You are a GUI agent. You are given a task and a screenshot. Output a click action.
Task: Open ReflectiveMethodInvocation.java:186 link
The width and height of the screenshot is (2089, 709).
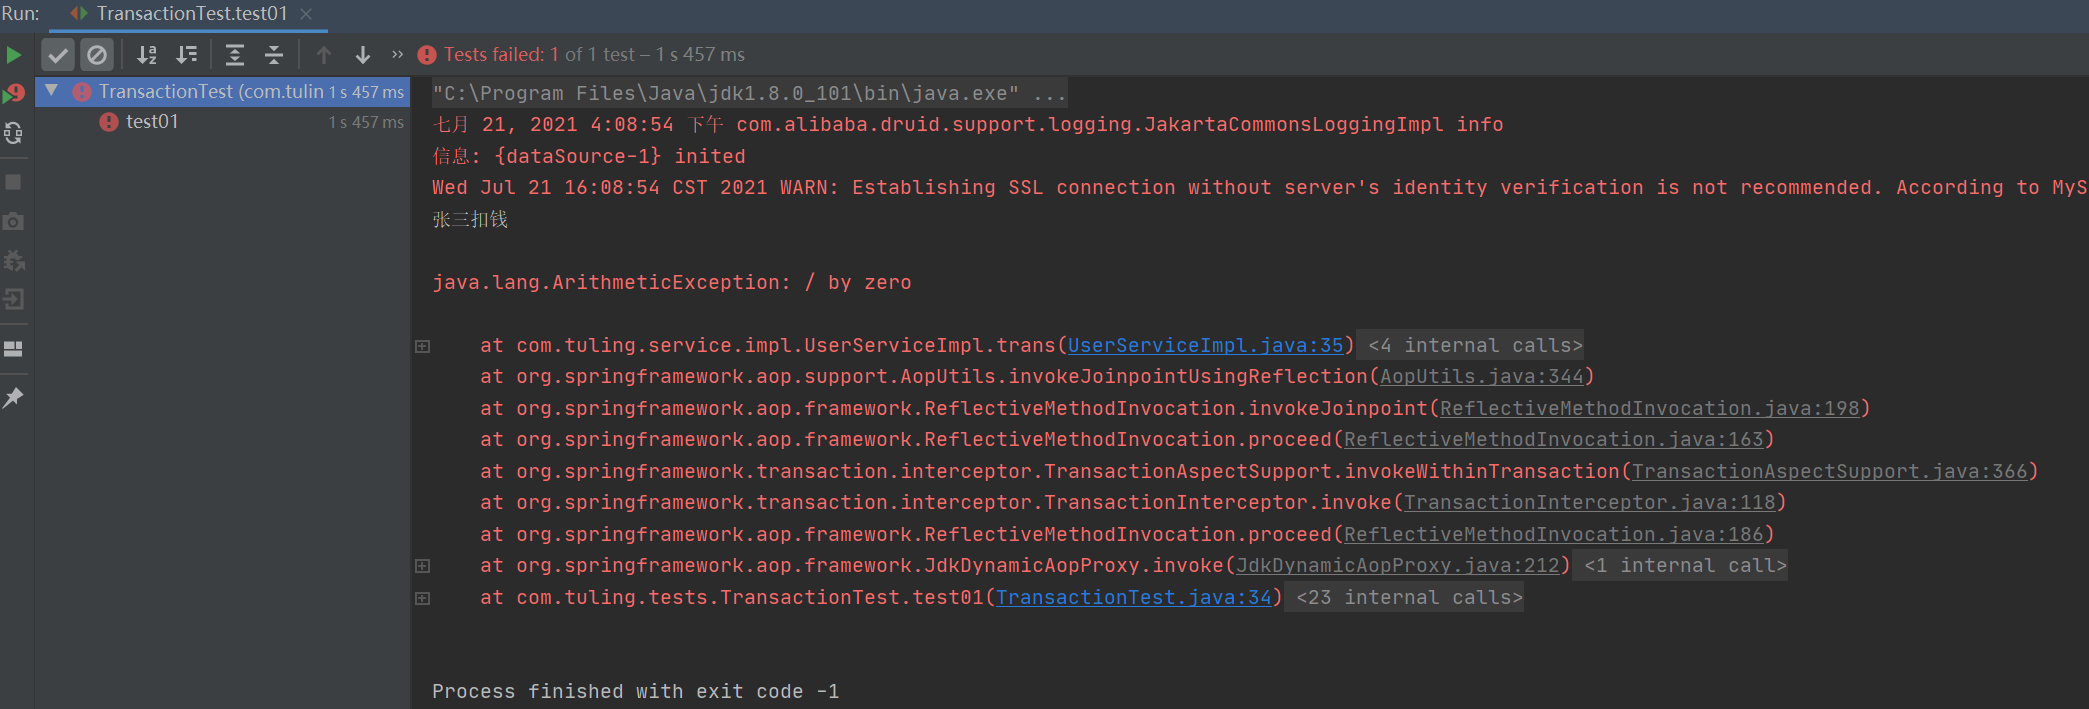[x=1554, y=534]
